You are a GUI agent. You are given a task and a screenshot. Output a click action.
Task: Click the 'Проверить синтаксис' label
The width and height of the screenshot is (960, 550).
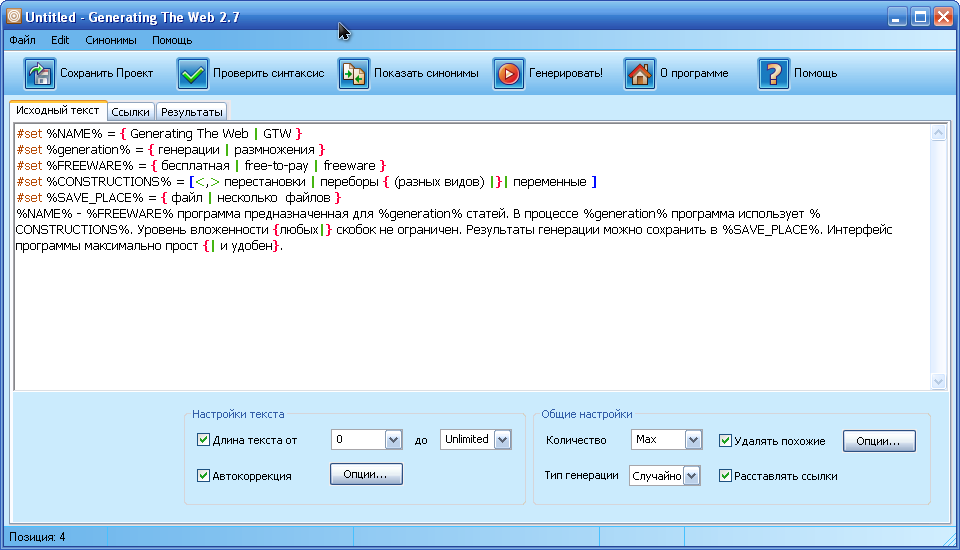[x=269, y=73]
